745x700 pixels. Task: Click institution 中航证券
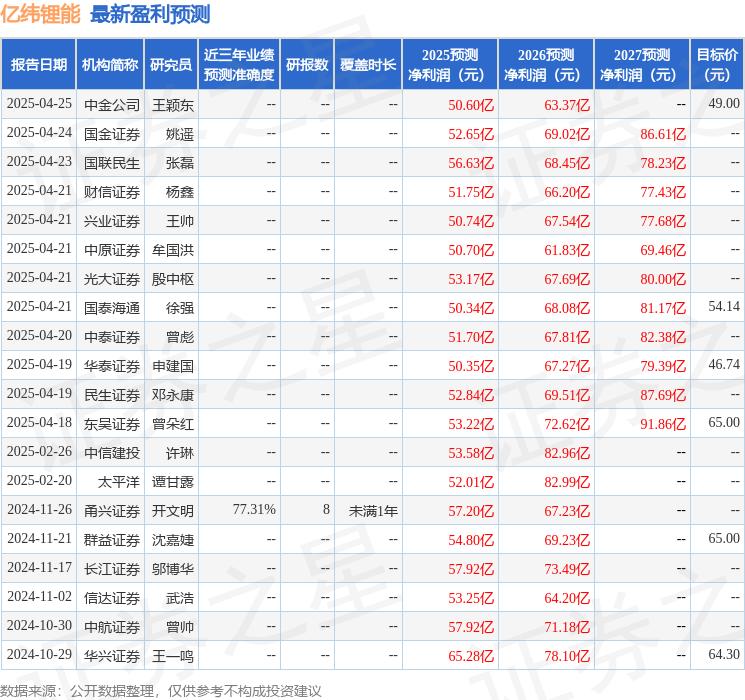(x=112, y=627)
